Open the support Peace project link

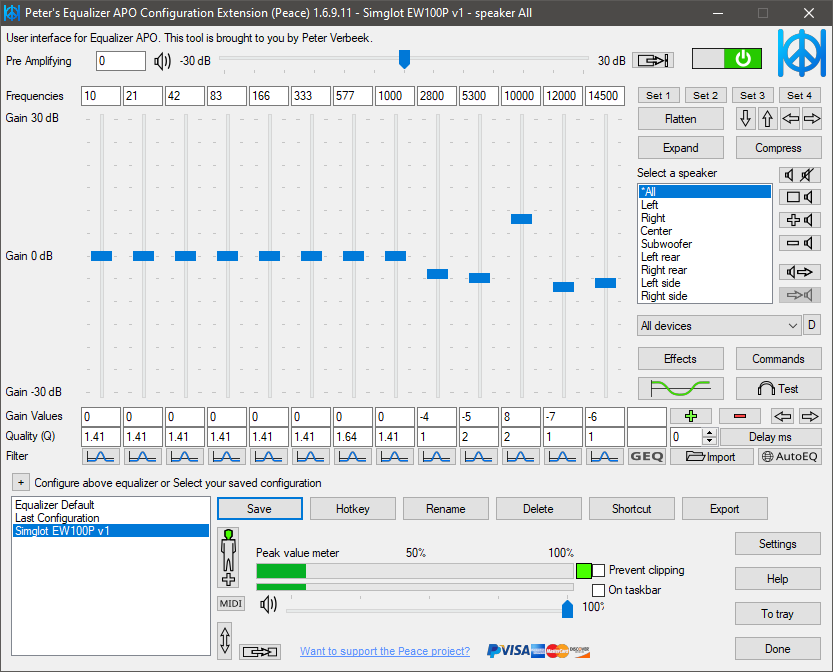pyautogui.click(x=385, y=651)
